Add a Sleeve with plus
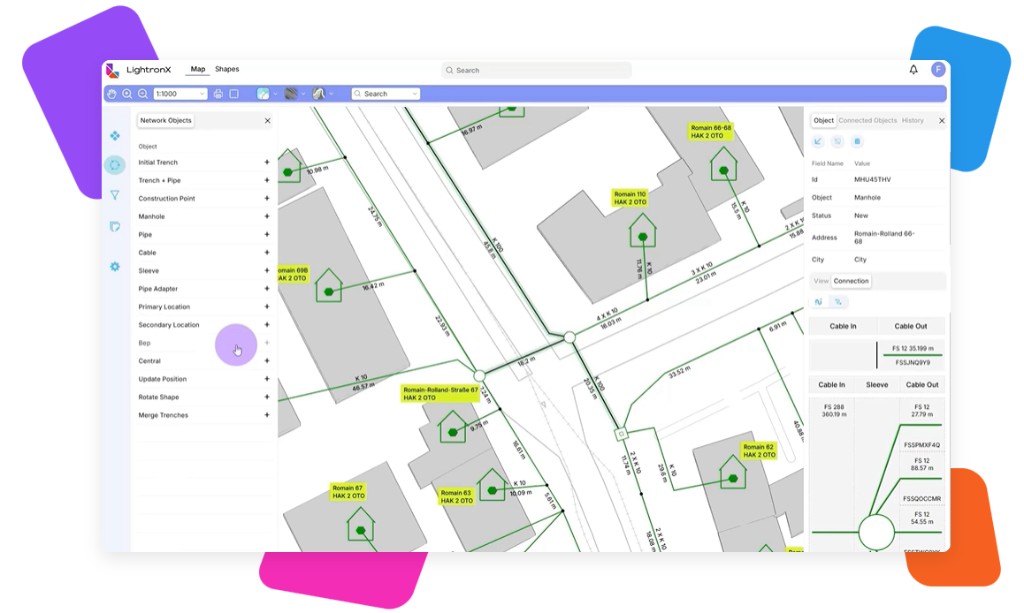 (266, 270)
